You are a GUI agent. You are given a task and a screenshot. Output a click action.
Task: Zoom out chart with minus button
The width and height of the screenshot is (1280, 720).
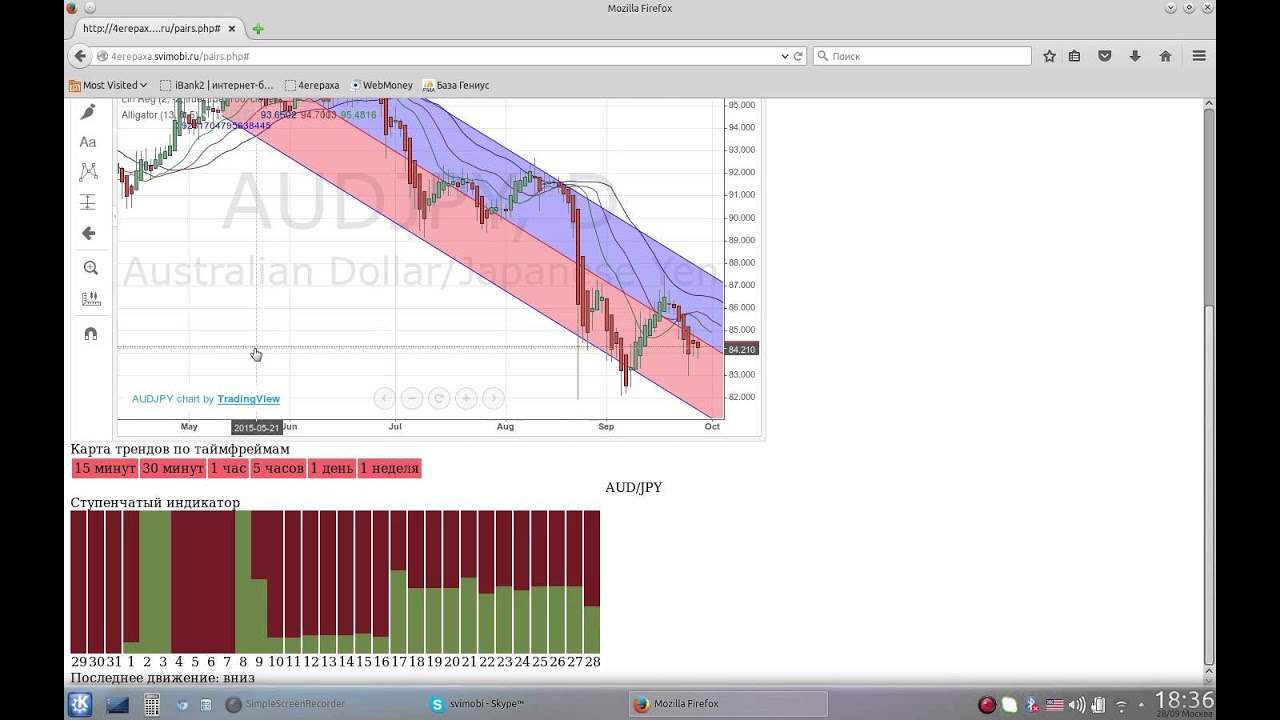pyautogui.click(x=411, y=398)
